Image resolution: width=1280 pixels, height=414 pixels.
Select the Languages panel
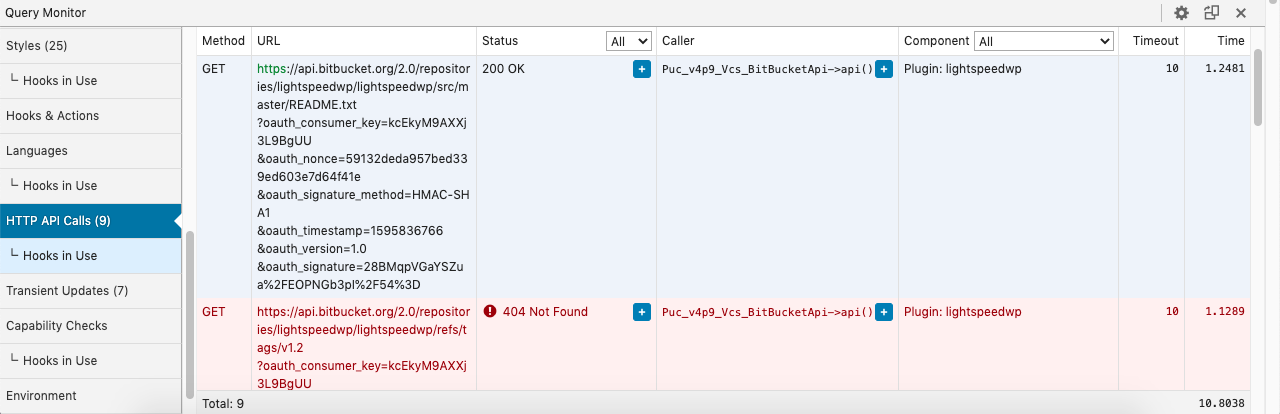pyautogui.click(x=90, y=151)
